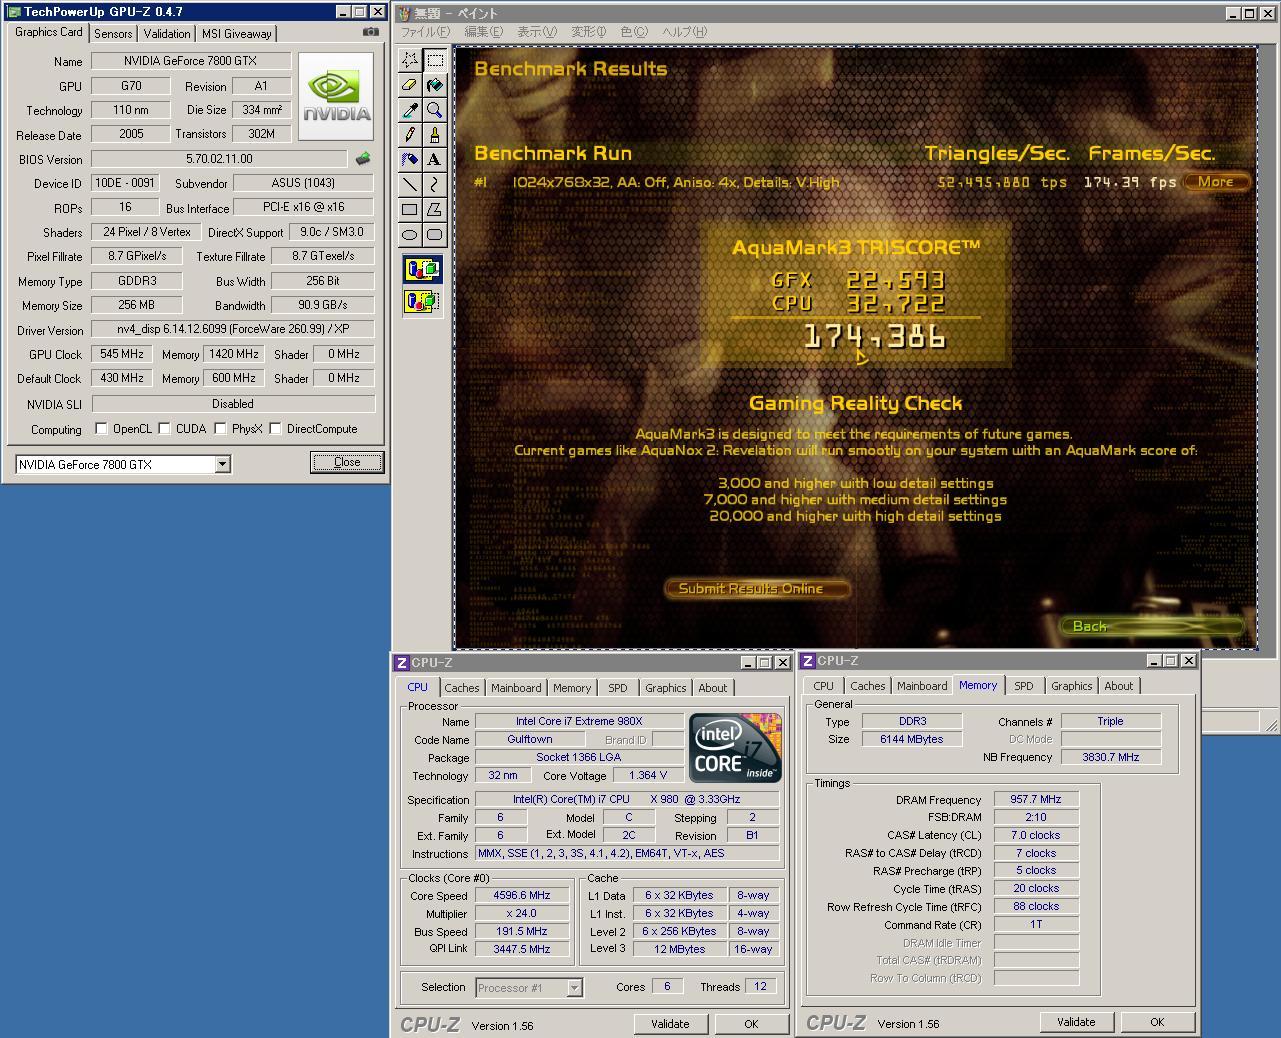Choose the Fill With Color bucket tool
This screenshot has height=1038, width=1281.
click(x=434, y=85)
